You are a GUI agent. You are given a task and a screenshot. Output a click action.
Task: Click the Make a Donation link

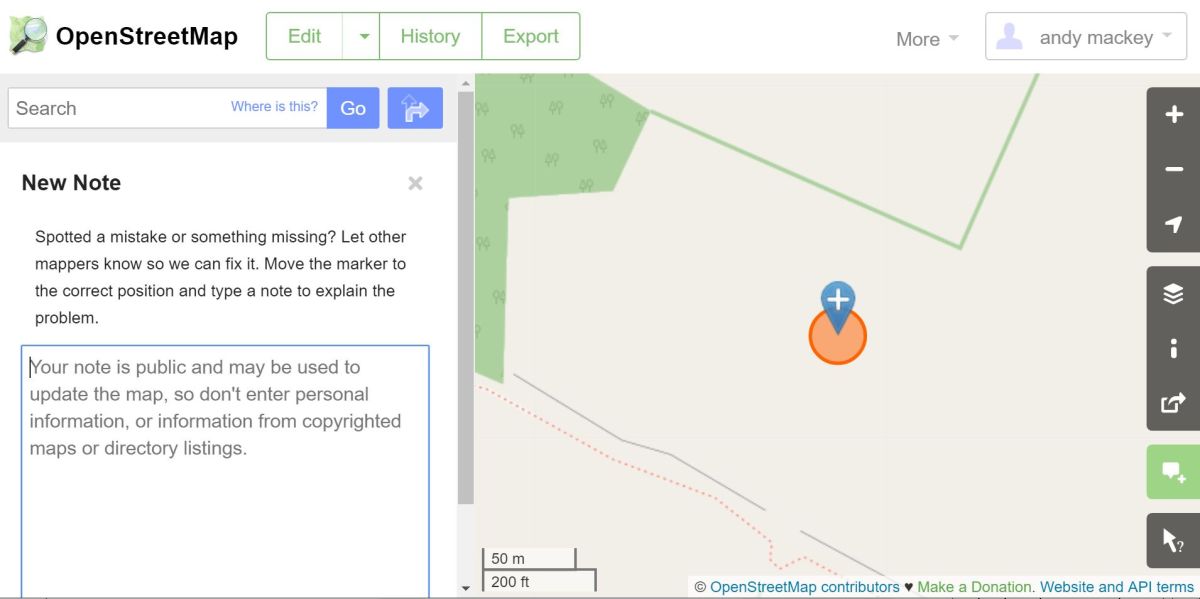[x=975, y=587]
